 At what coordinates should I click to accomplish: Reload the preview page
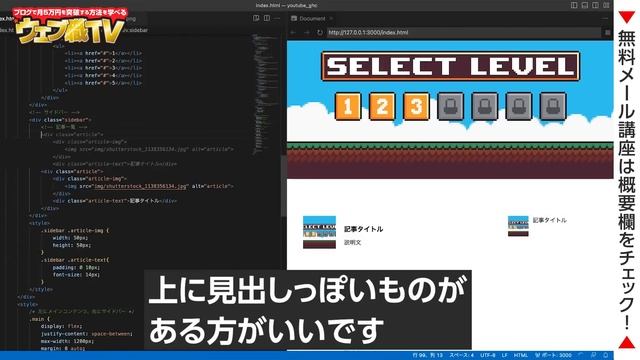(320, 32)
